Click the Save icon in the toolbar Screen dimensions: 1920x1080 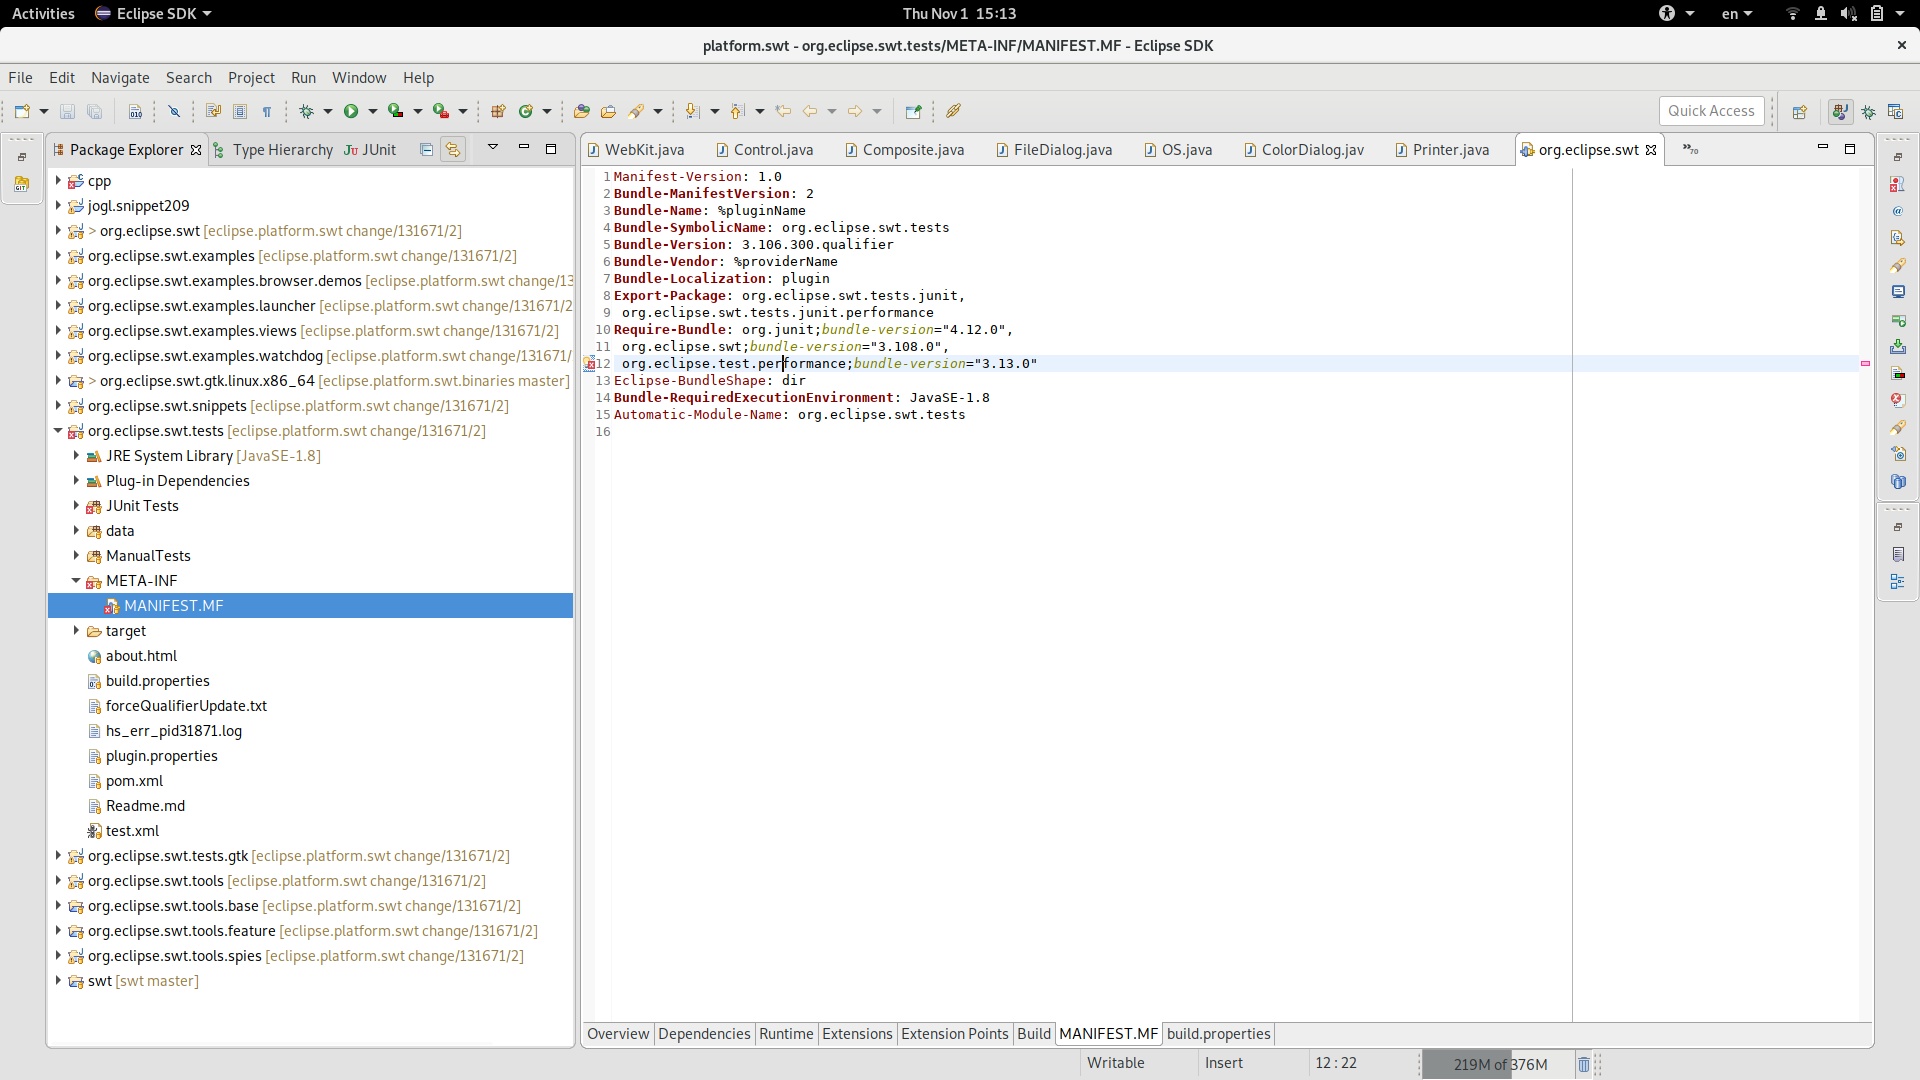(x=68, y=111)
